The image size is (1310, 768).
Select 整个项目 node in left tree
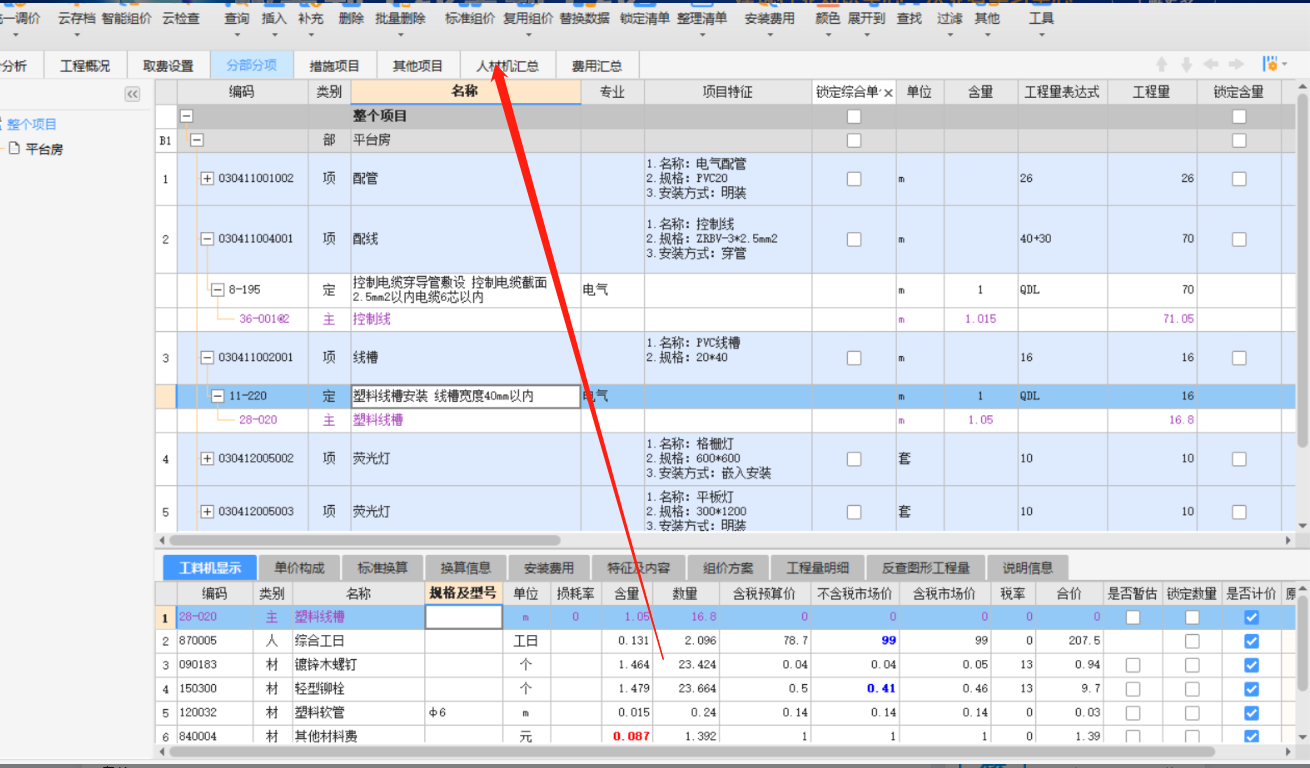coord(32,124)
